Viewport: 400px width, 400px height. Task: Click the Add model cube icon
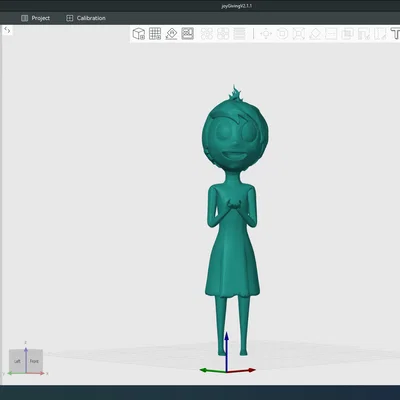139,34
